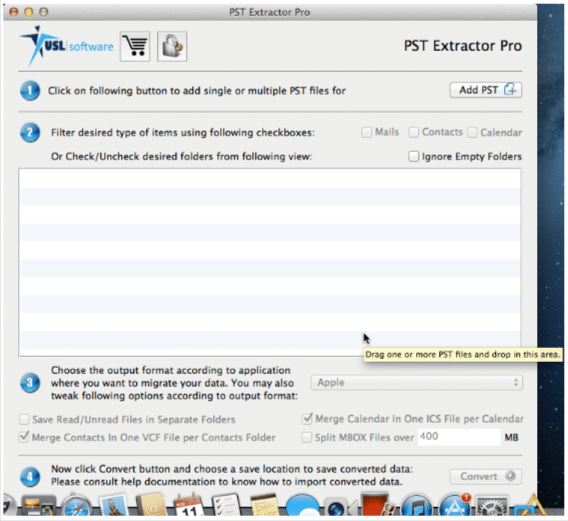Image resolution: width=568 pixels, height=521 pixels.
Task: Toggle Split MBOX Files over checkbox
Action: [306, 437]
